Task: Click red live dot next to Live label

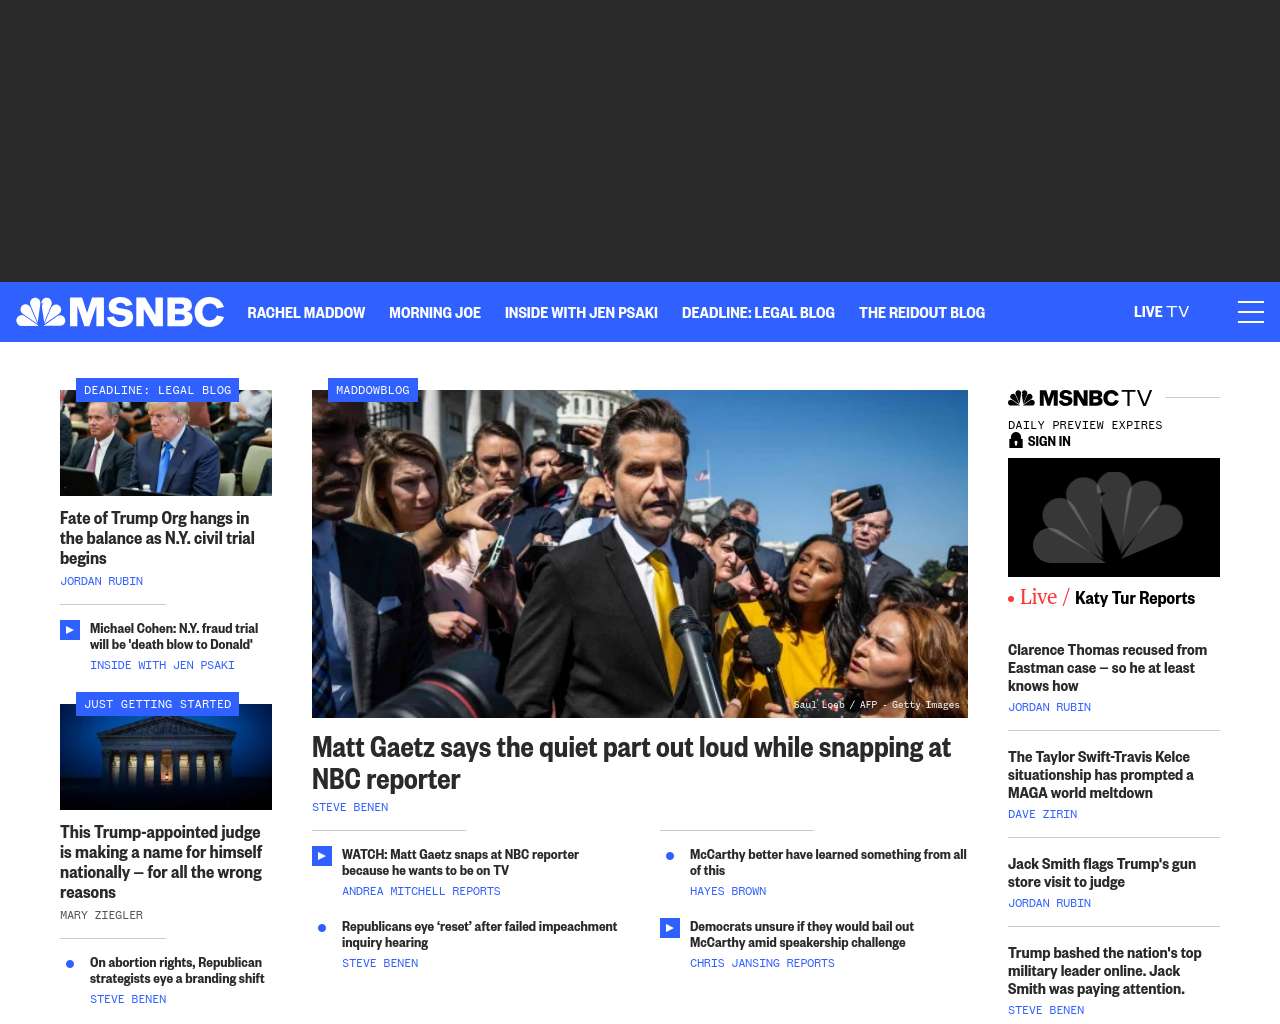Action: (1011, 599)
